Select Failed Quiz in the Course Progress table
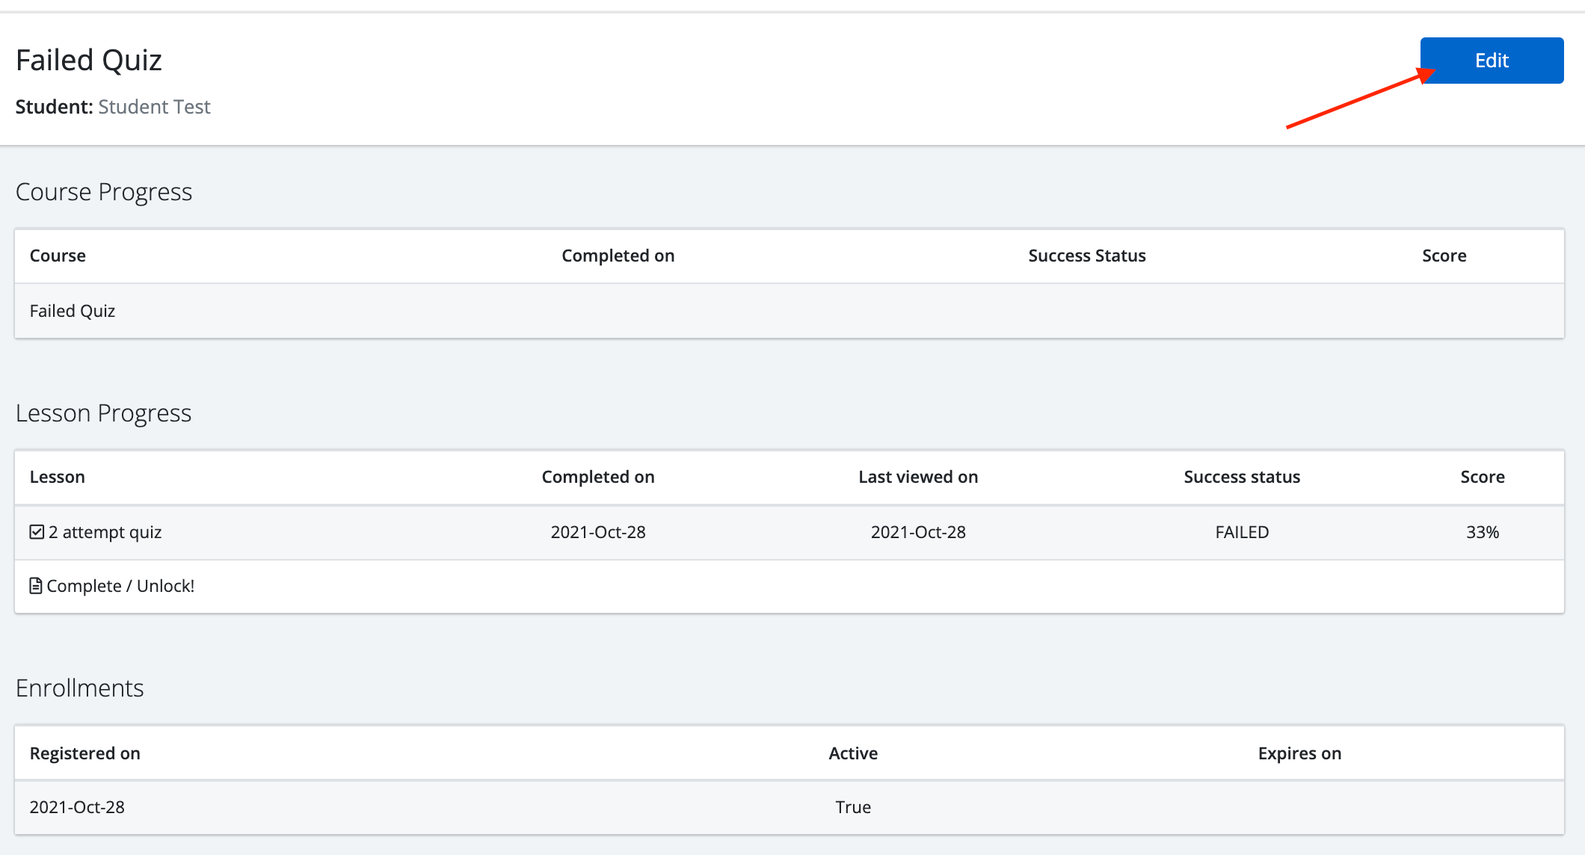The image size is (1585, 855). point(72,311)
